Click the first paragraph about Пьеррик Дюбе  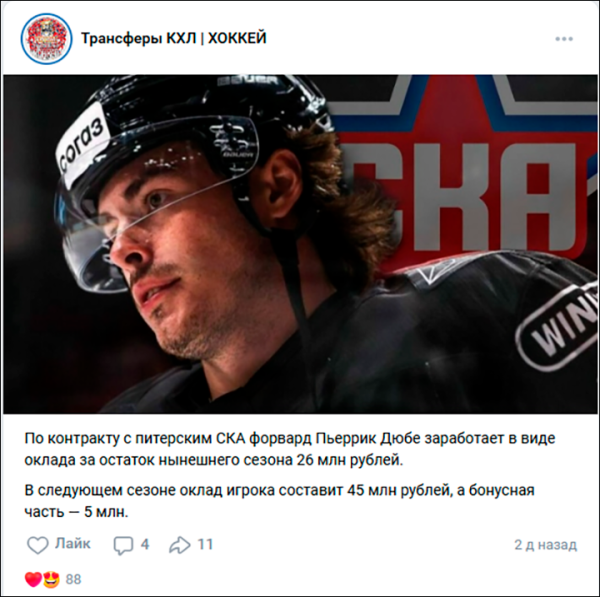(290, 449)
